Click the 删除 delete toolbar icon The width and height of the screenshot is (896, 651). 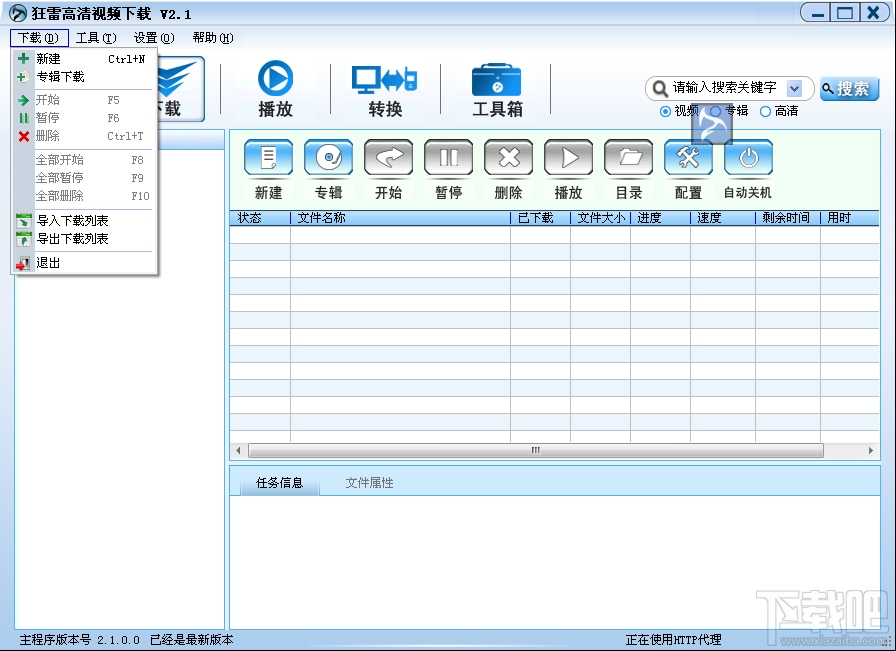(x=509, y=157)
